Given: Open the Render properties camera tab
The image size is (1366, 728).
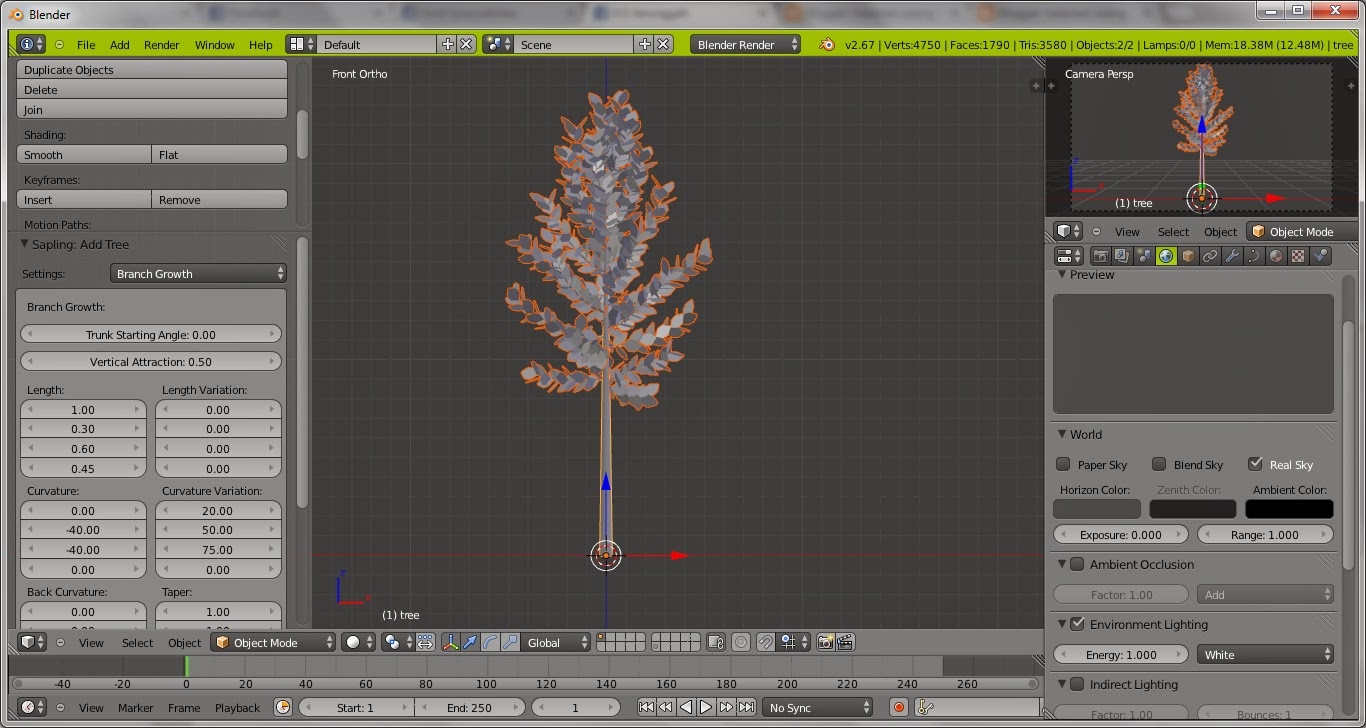Looking at the screenshot, I should pos(1100,256).
